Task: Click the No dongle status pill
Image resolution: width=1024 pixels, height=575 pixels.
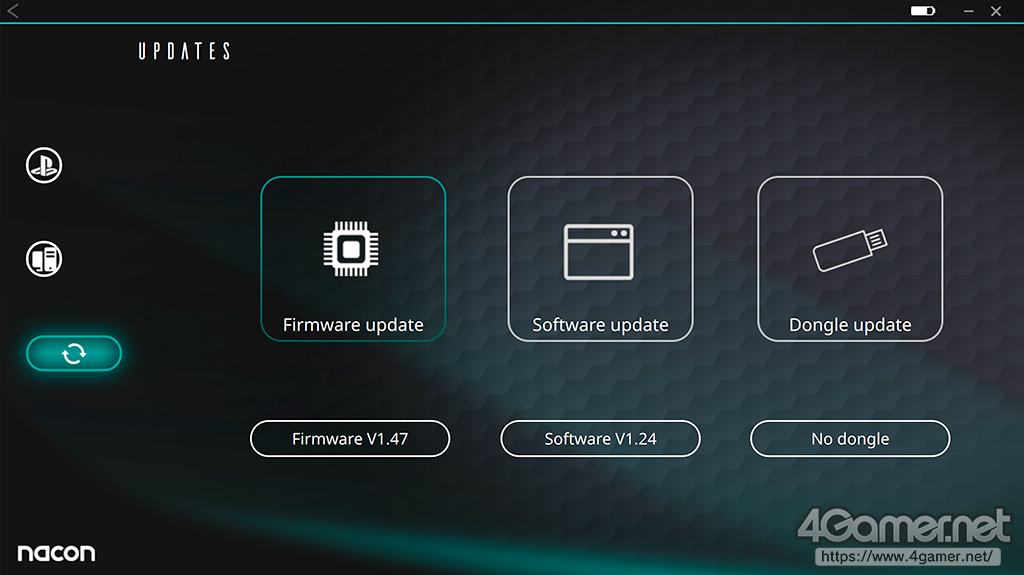Action: [x=850, y=438]
